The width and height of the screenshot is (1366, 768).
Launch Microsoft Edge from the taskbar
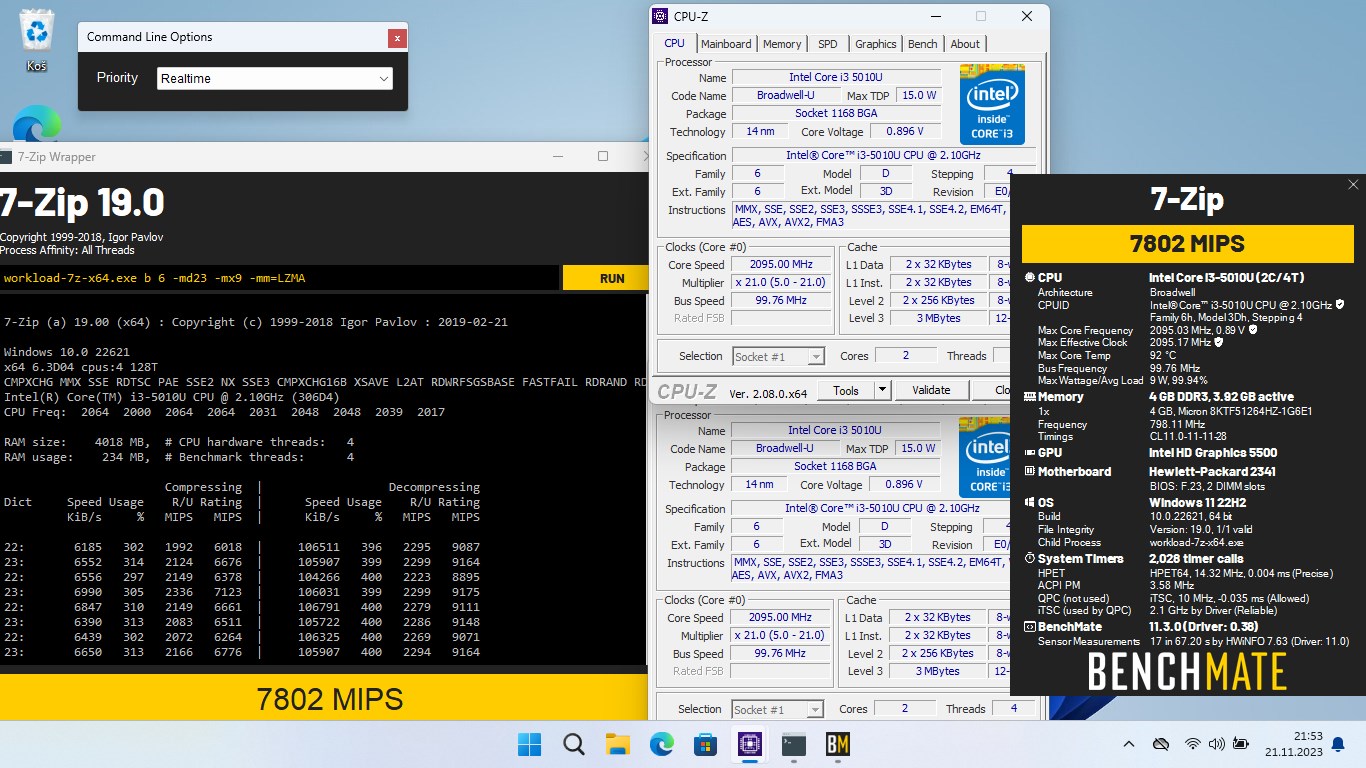click(x=661, y=744)
